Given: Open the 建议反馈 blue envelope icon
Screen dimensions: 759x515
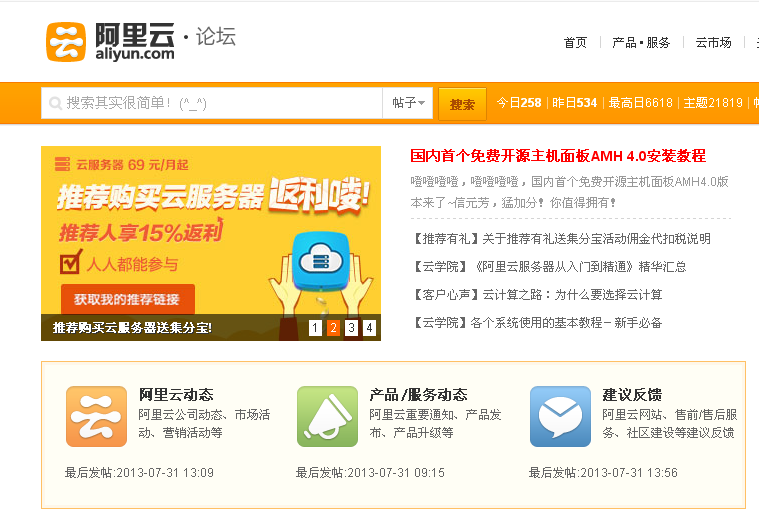Looking at the screenshot, I should tap(560, 416).
